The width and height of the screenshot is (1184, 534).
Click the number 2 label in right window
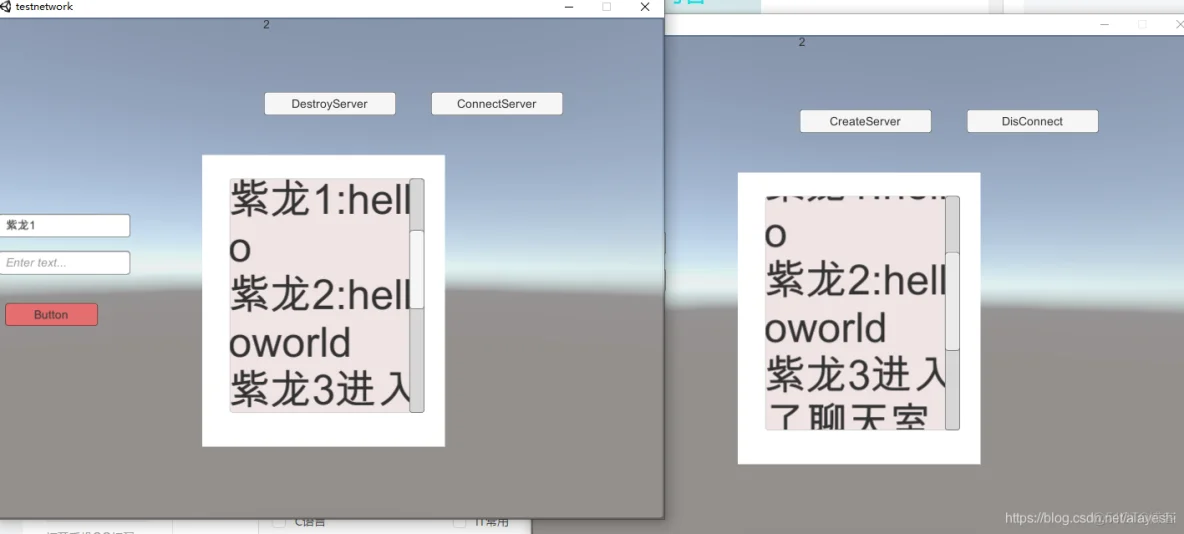[x=802, y=42]
